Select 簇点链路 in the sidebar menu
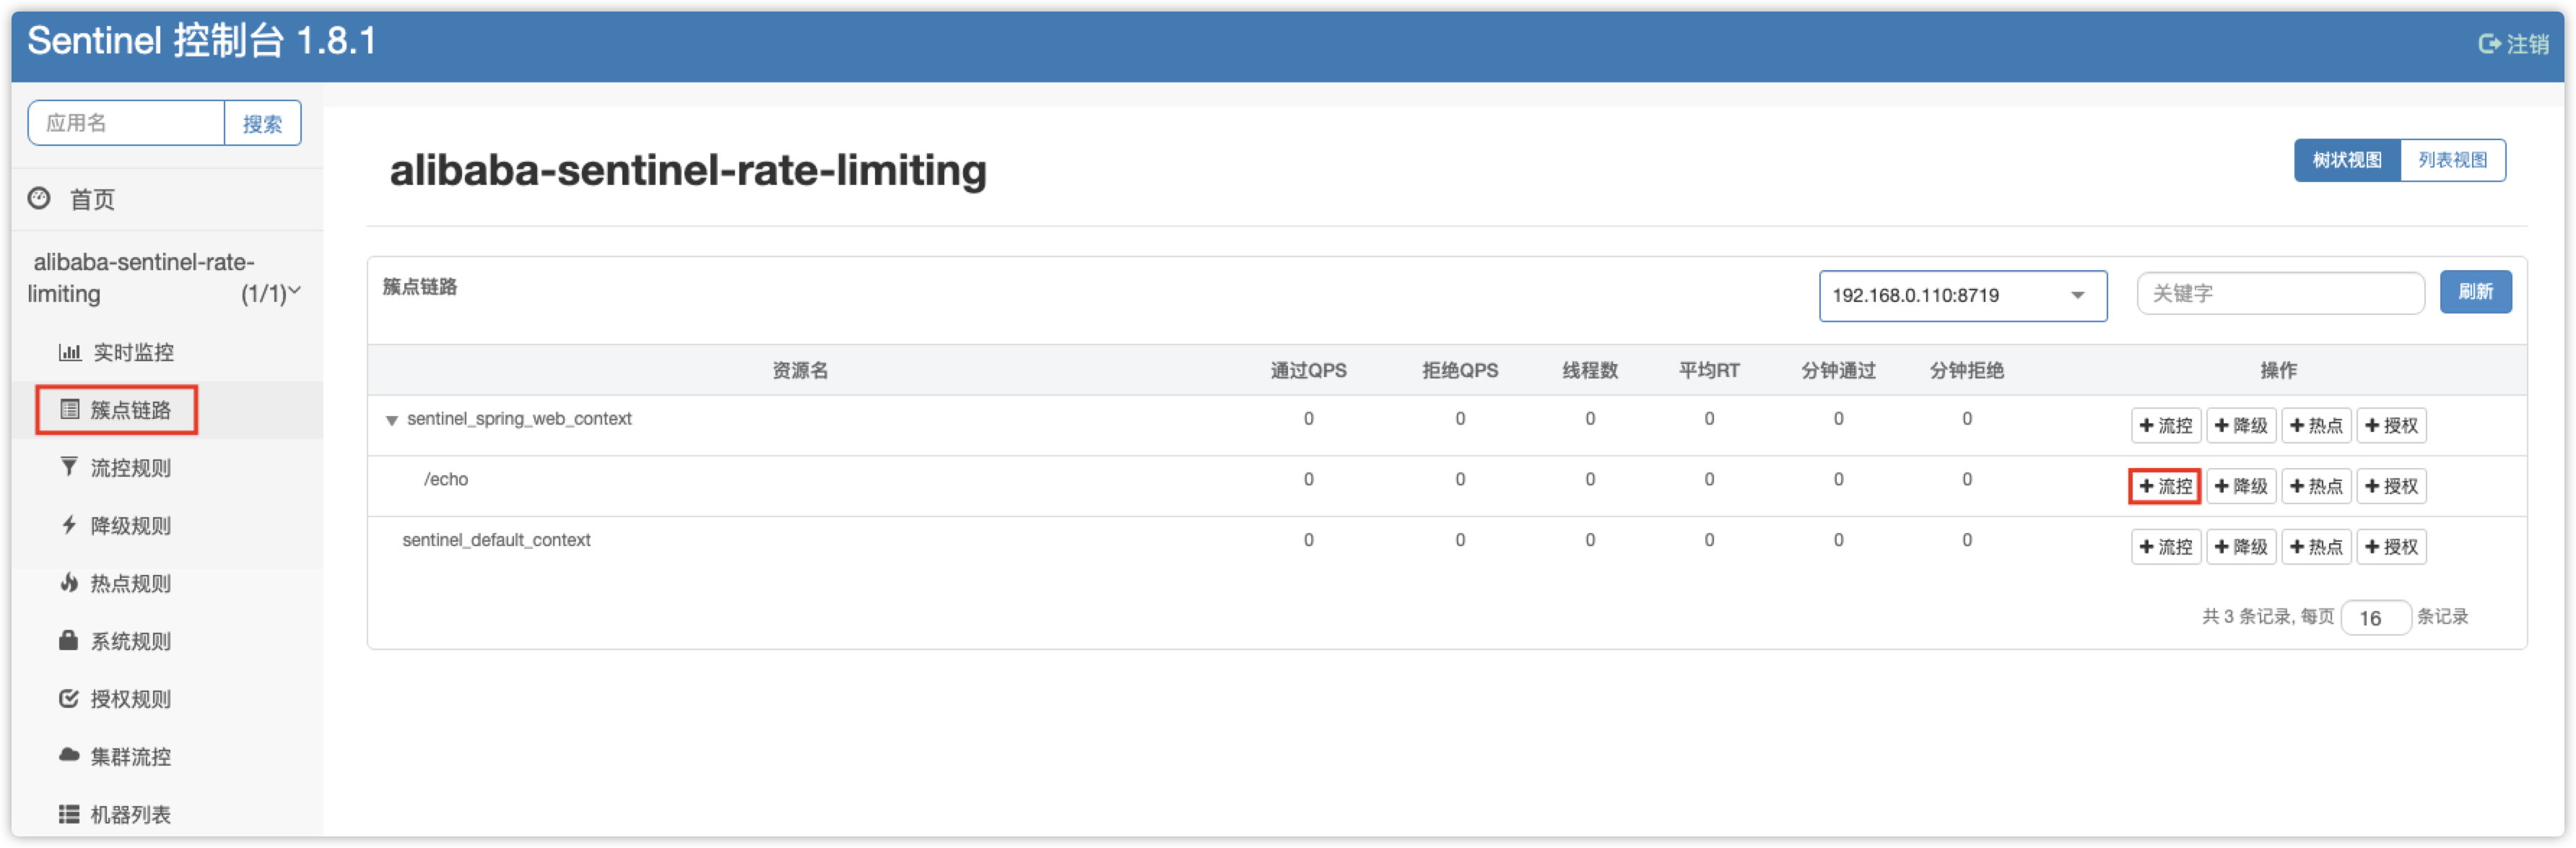This screenshot has height=848, width=2576. (117, 409)
